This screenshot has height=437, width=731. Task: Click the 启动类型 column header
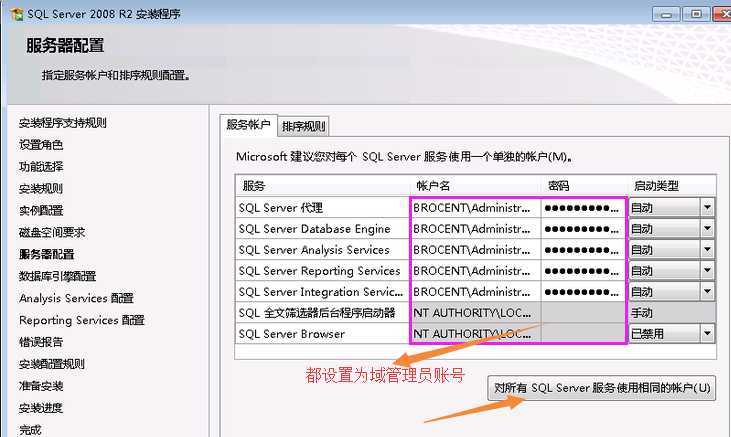click(672, 186)
